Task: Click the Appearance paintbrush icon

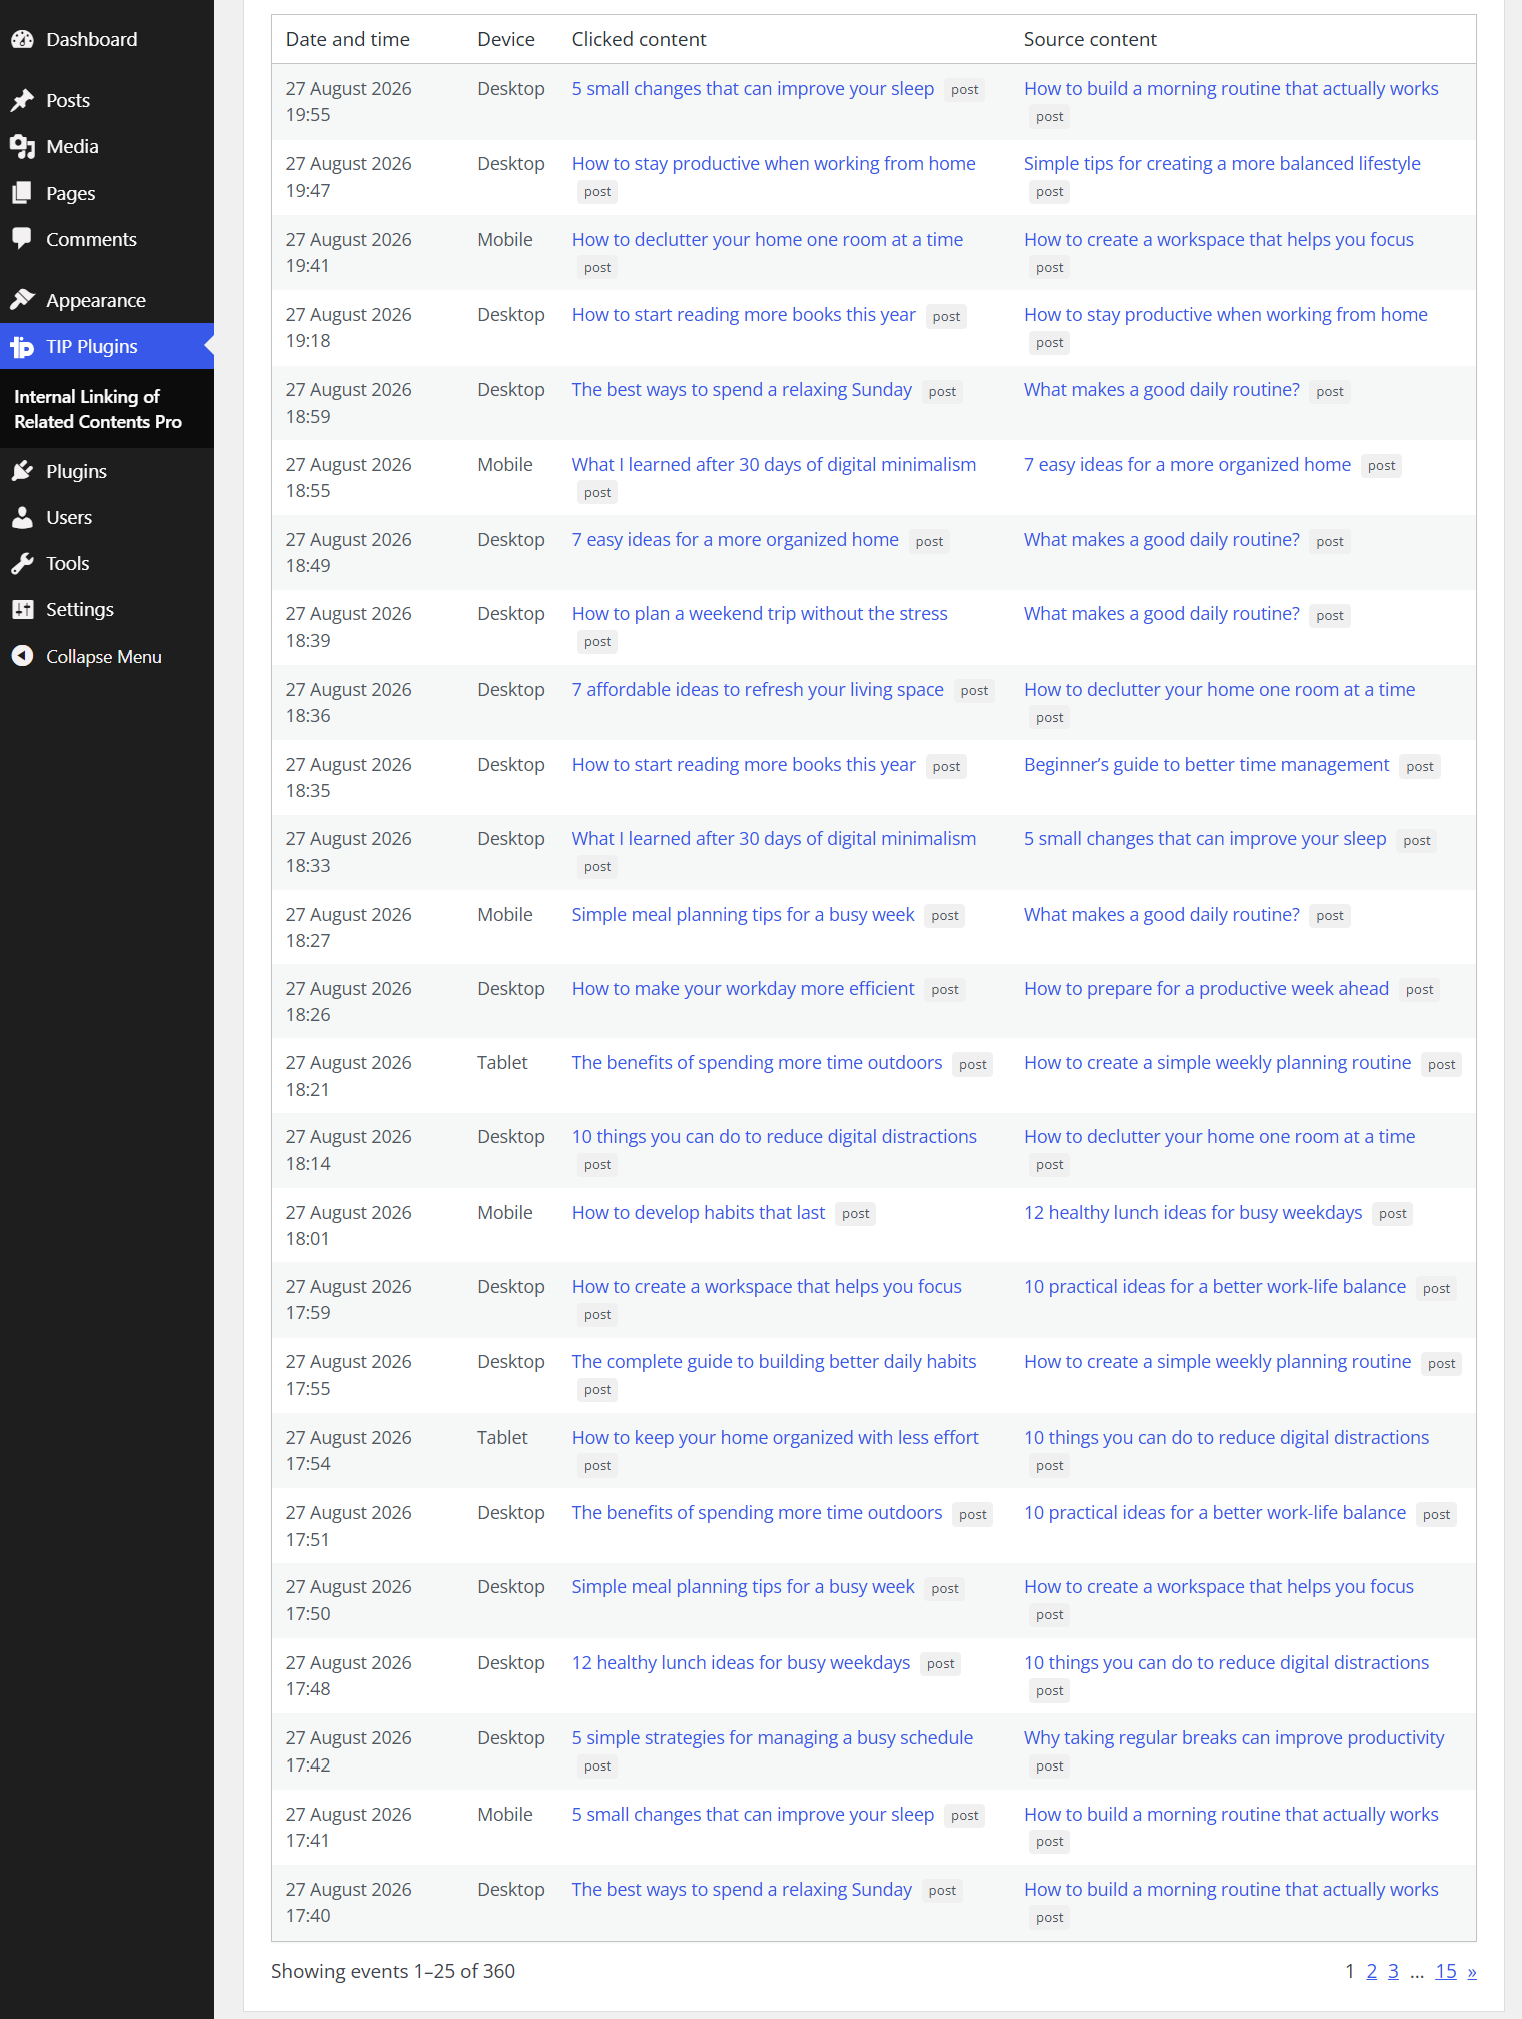Action: pos(22,300)
